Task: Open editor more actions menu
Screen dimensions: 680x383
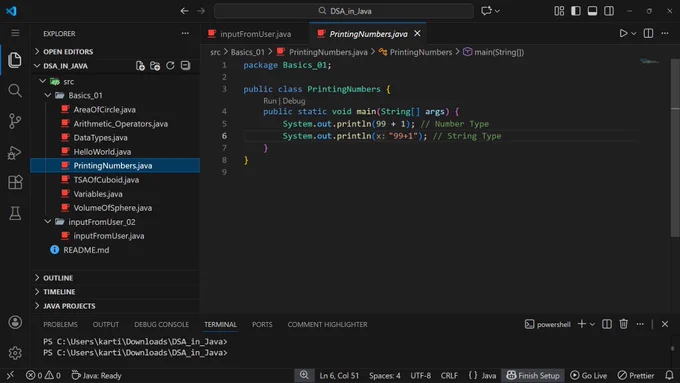Action: 665,33
